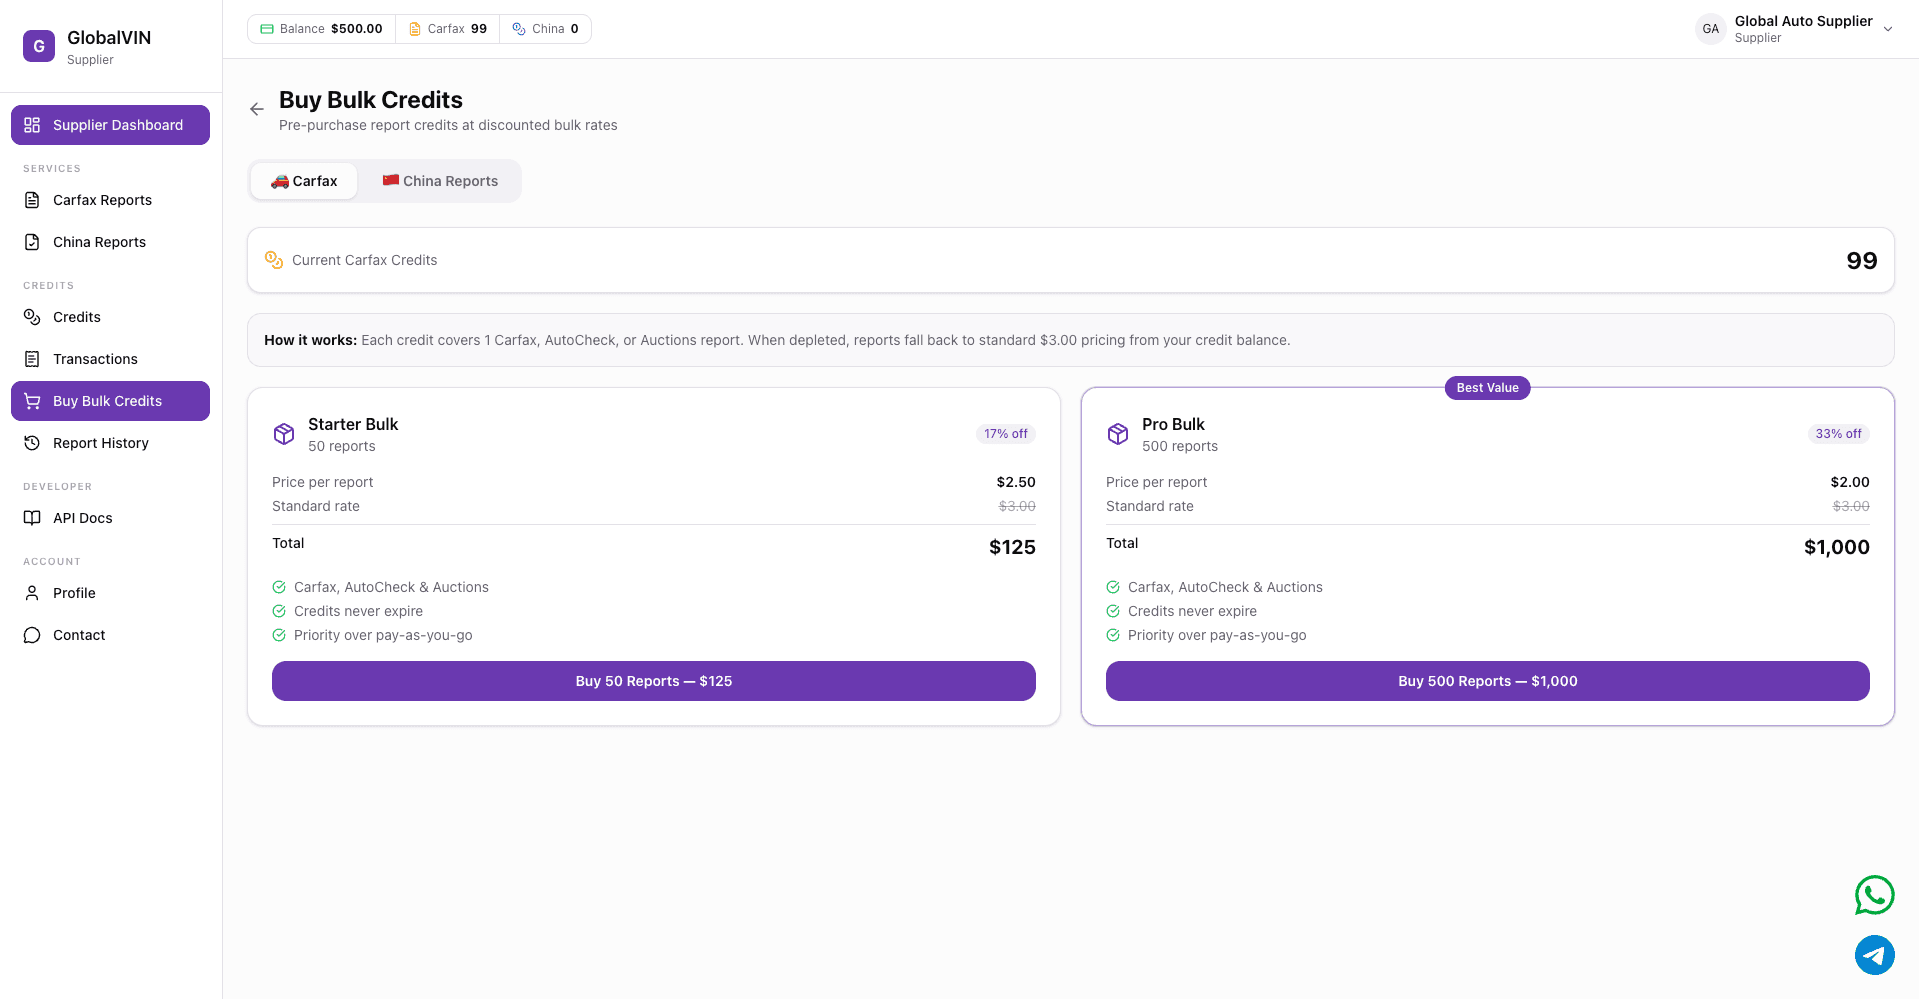Image resolution: width=1919 pixels, height=999 pixels.
Task: Click the Pro Bulk package icon
Action: [1118, 434]
